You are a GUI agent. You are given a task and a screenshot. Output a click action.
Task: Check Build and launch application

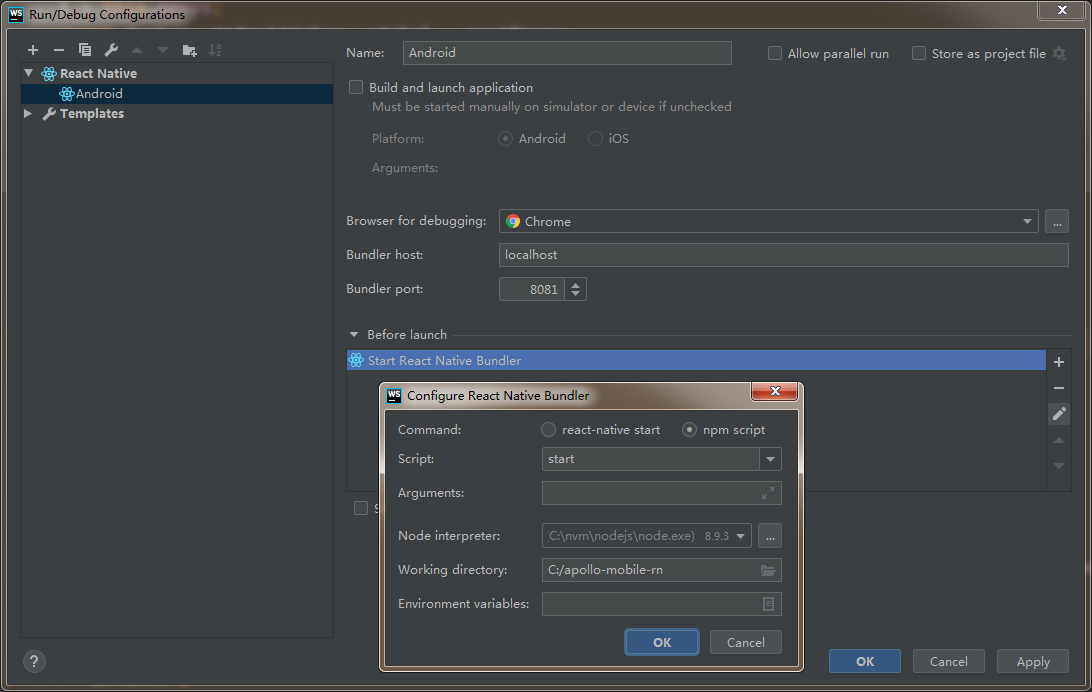(x=356, y=87)
